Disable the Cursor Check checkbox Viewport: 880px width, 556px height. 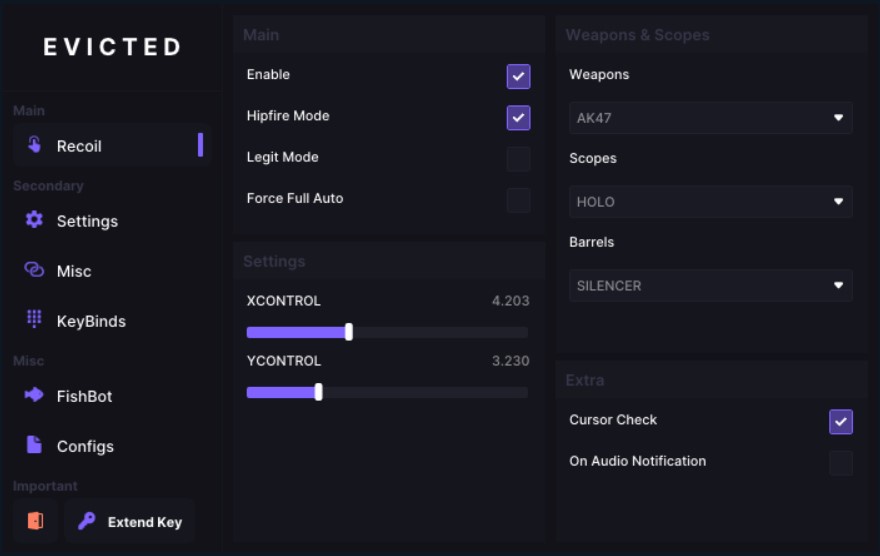click(x=841, y=422)
